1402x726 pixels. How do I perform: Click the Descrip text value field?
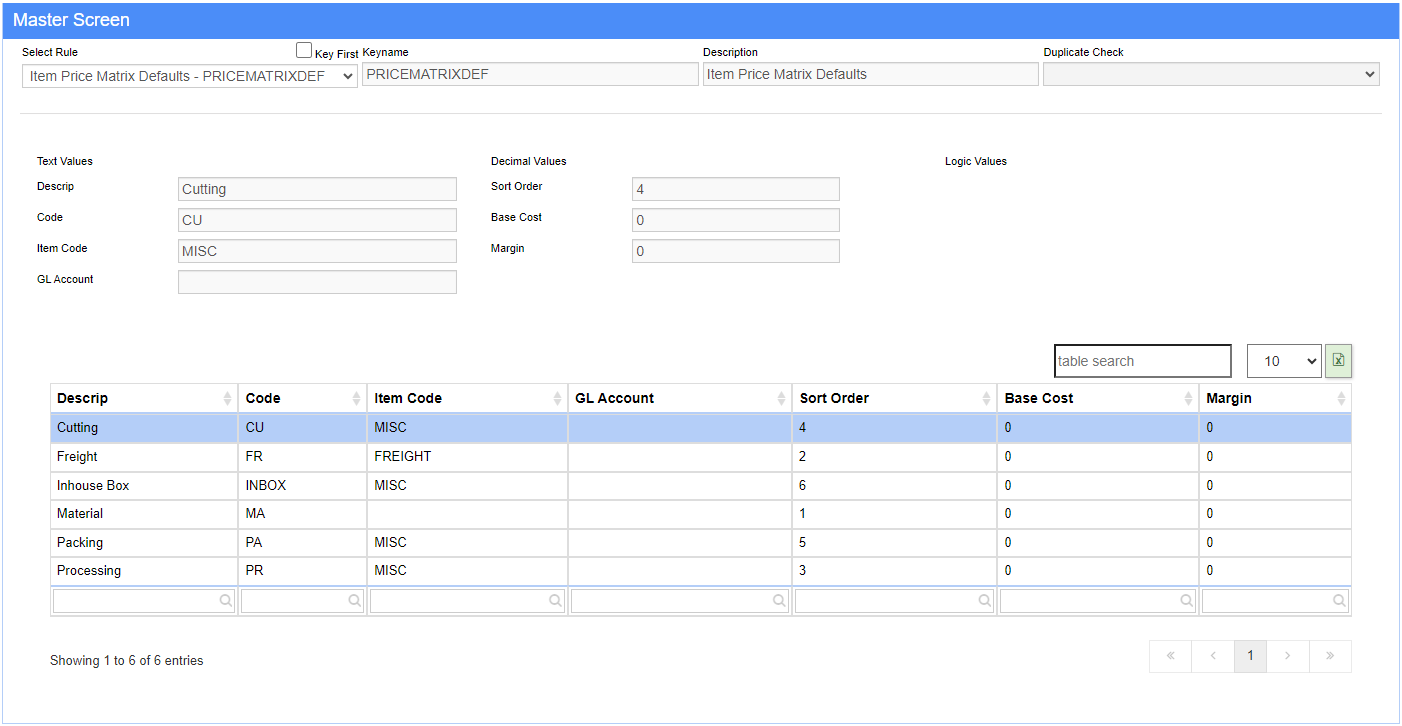coord(317,189)
